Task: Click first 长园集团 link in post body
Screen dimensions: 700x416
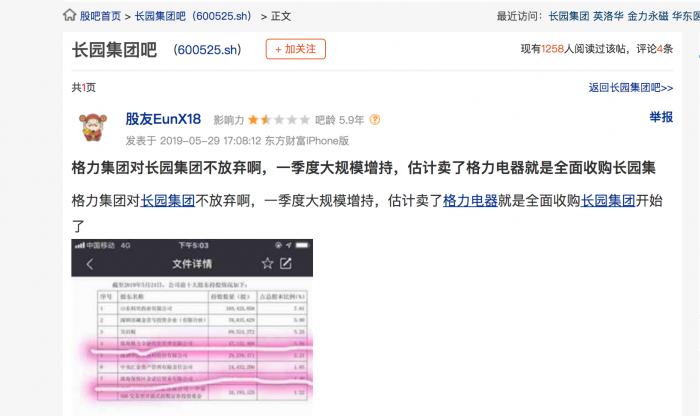Action: tap(168, 200)
